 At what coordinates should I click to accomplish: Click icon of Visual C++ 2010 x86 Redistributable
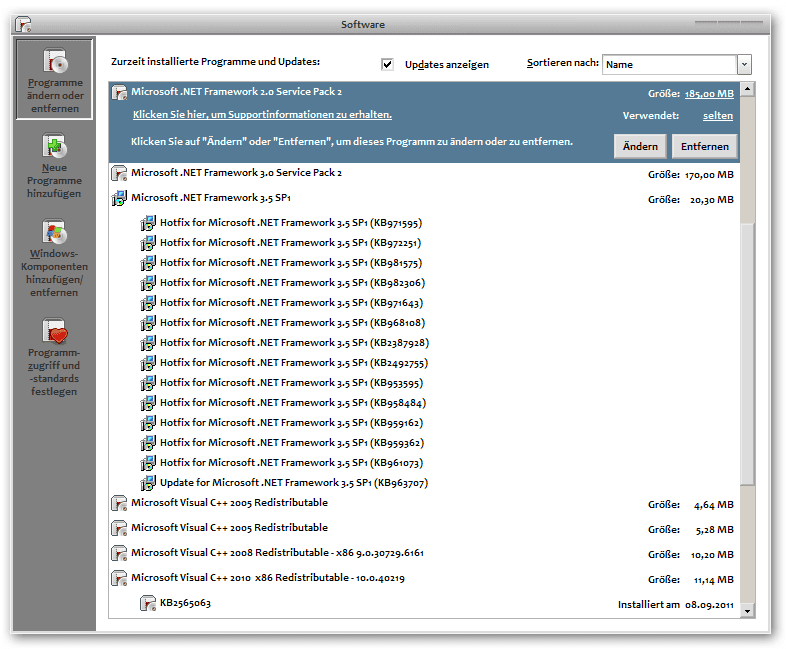click(119, 578)
